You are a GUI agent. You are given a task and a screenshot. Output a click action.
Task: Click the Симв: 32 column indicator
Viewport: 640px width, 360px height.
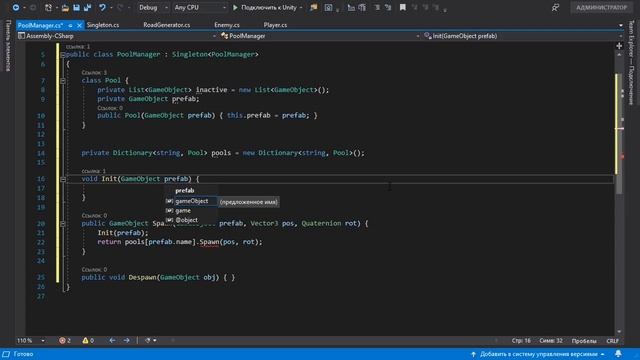click(551, 341)
